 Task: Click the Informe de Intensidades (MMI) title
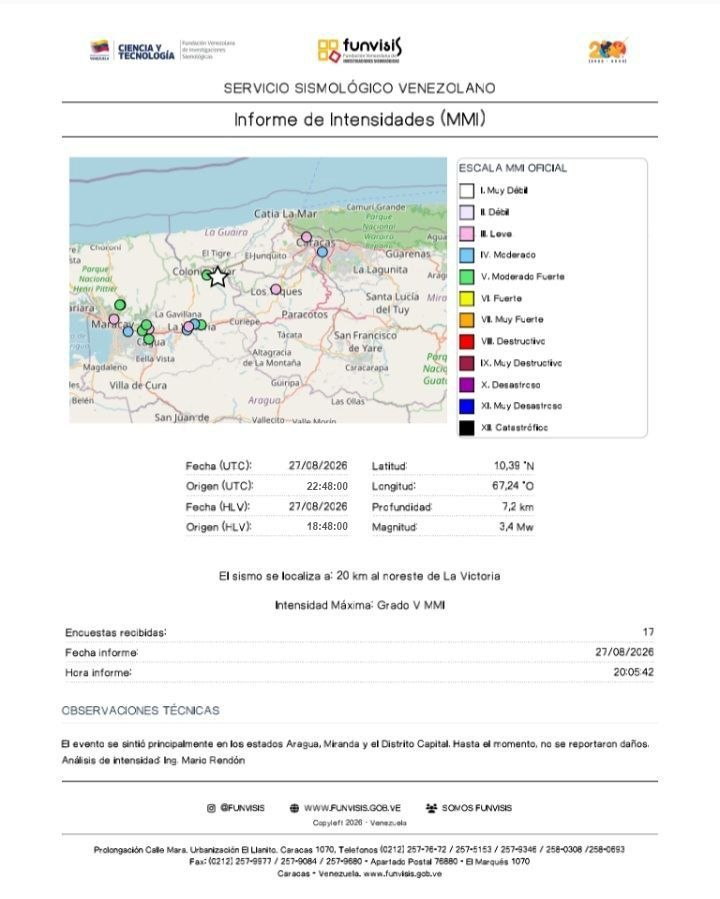[x=359, y=119]
